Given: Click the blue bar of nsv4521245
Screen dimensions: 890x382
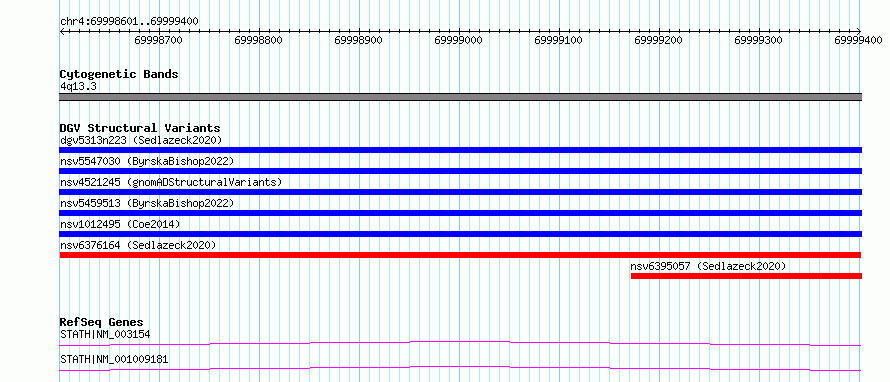Looking at the screenshot, I should pos(460,192).
